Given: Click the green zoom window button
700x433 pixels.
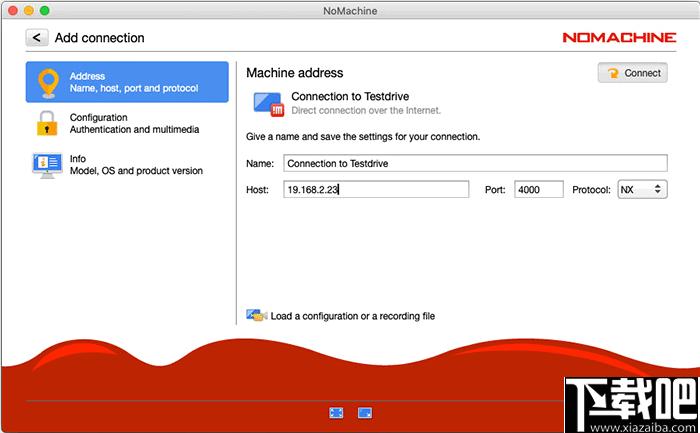Looking at the screenshot, I should pyautogui.click(x=44, y=10).
